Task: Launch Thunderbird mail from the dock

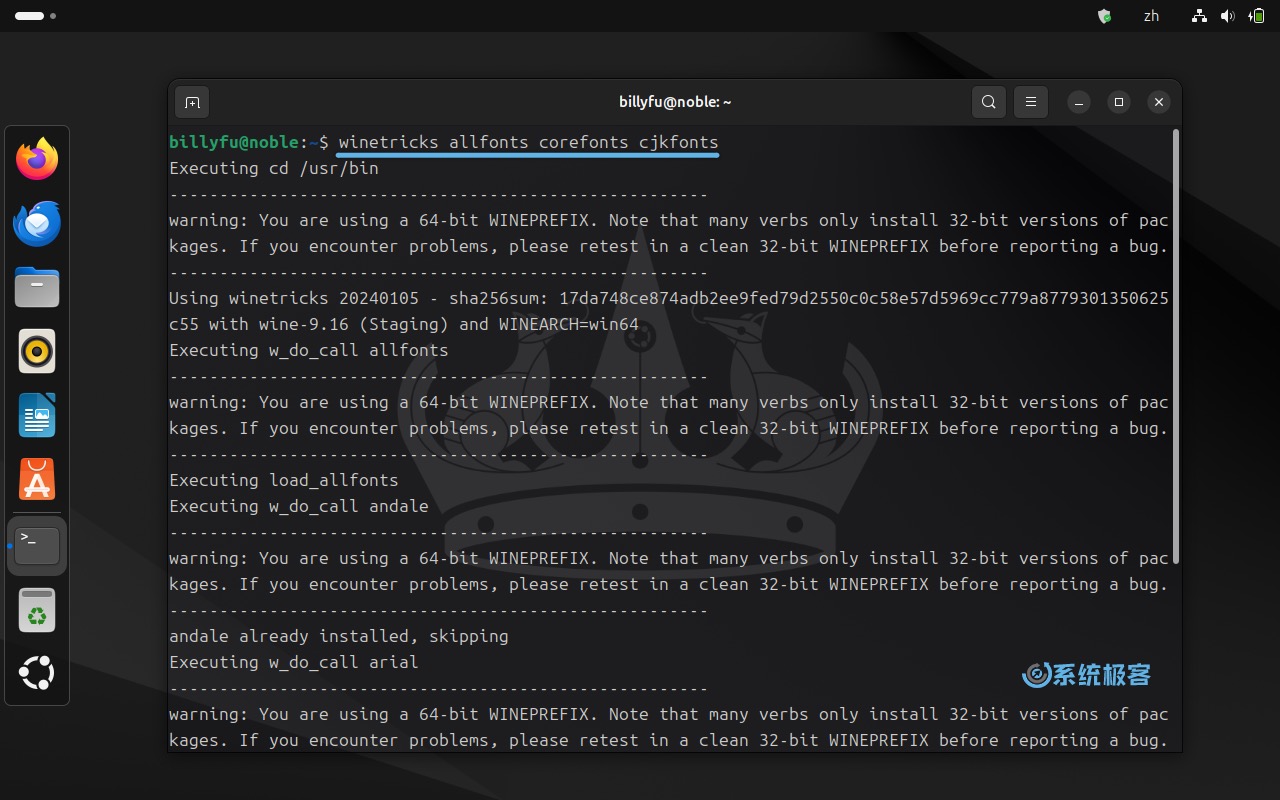Action: [x=37, y=223]
